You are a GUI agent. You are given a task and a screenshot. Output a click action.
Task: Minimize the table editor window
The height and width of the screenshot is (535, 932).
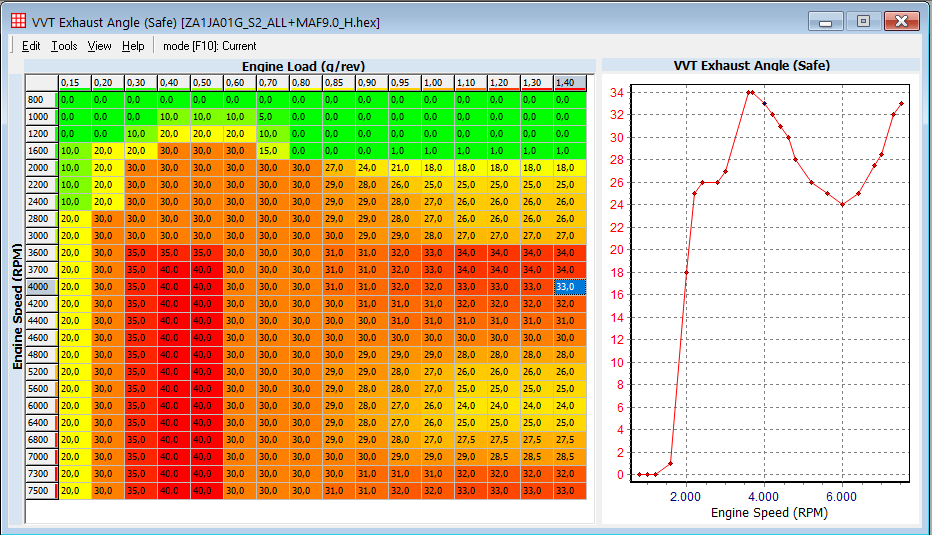tap(826, 21)
